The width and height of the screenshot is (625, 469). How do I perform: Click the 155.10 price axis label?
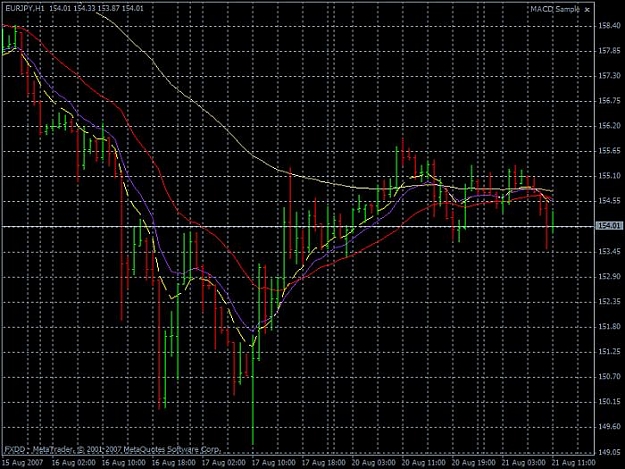(610, 176)
